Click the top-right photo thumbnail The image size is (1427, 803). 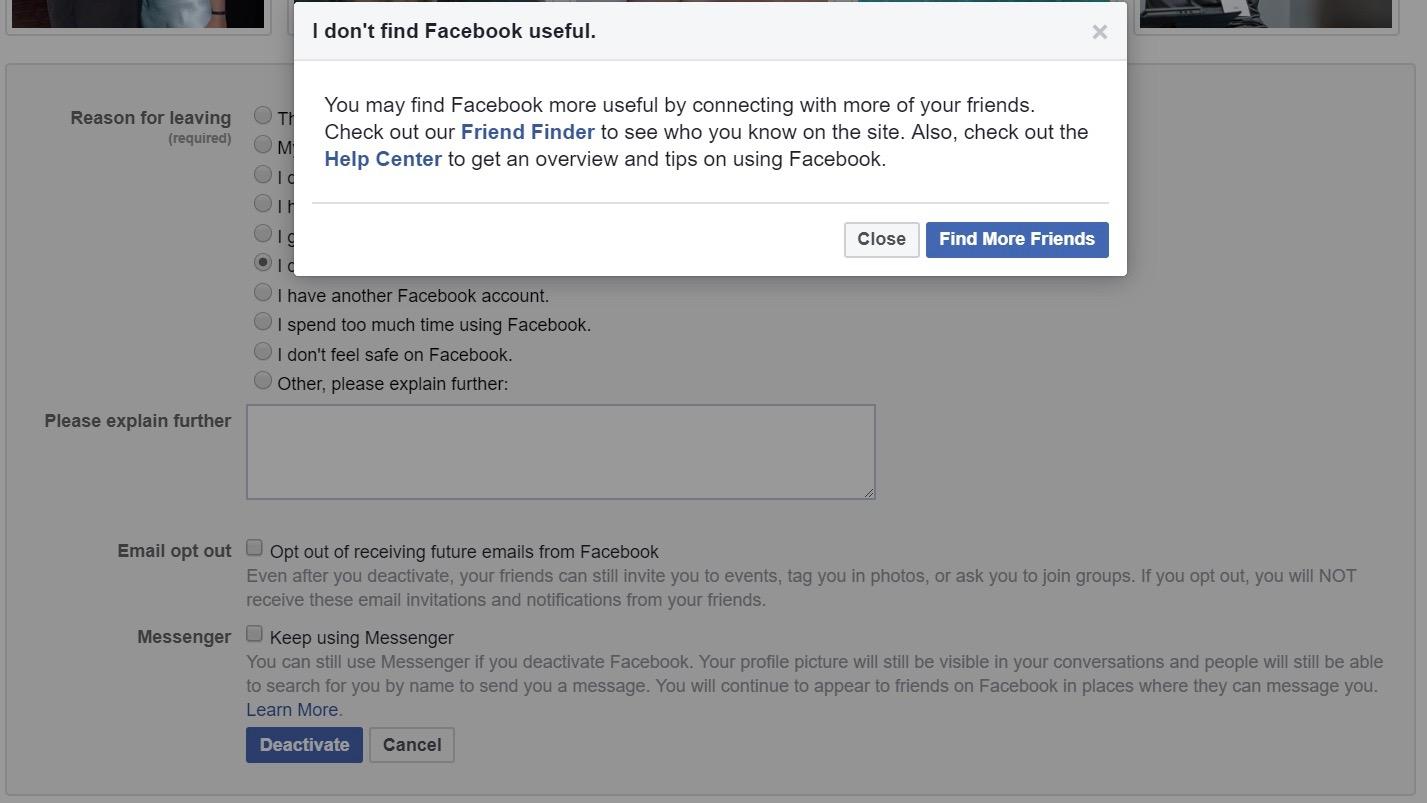click(1265, 13)
